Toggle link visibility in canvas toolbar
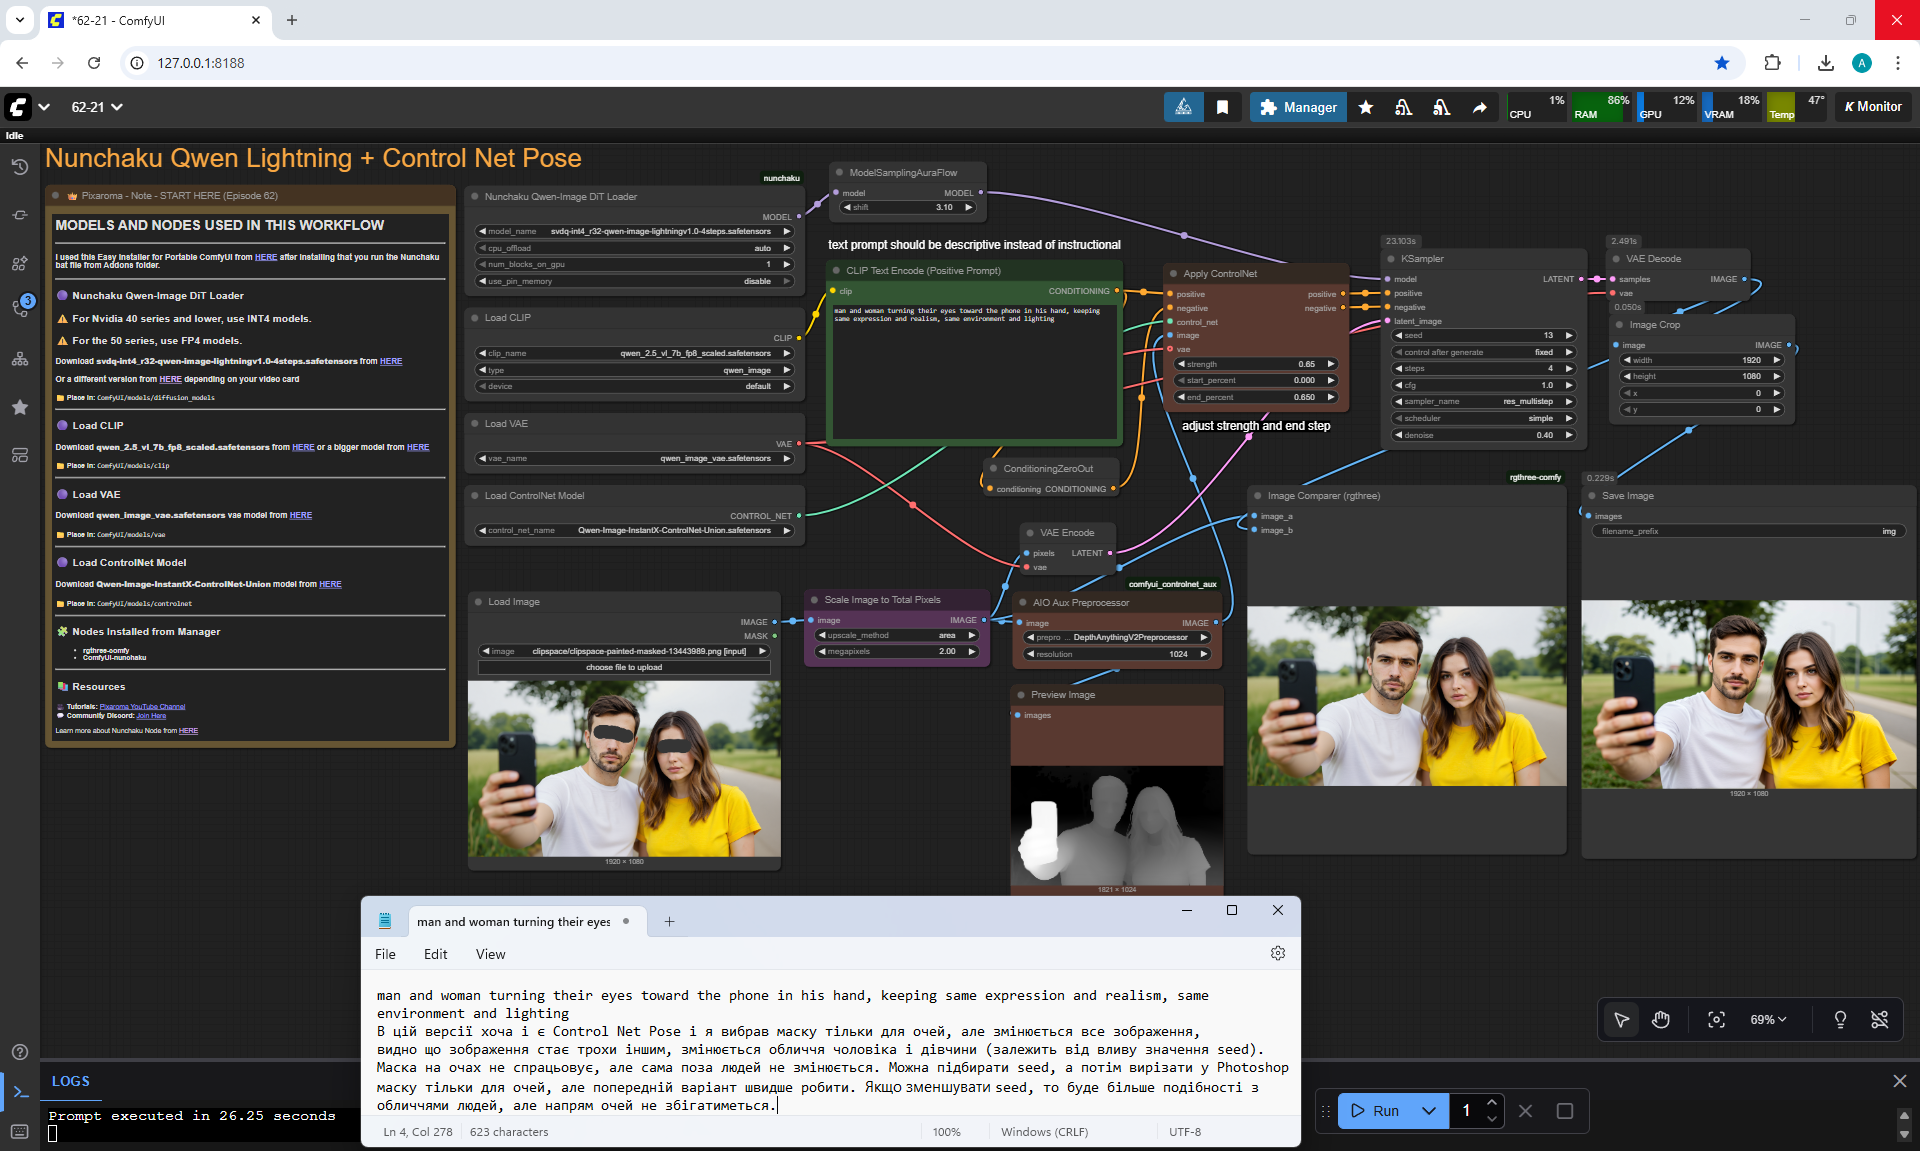 tap(1880, 1019)
